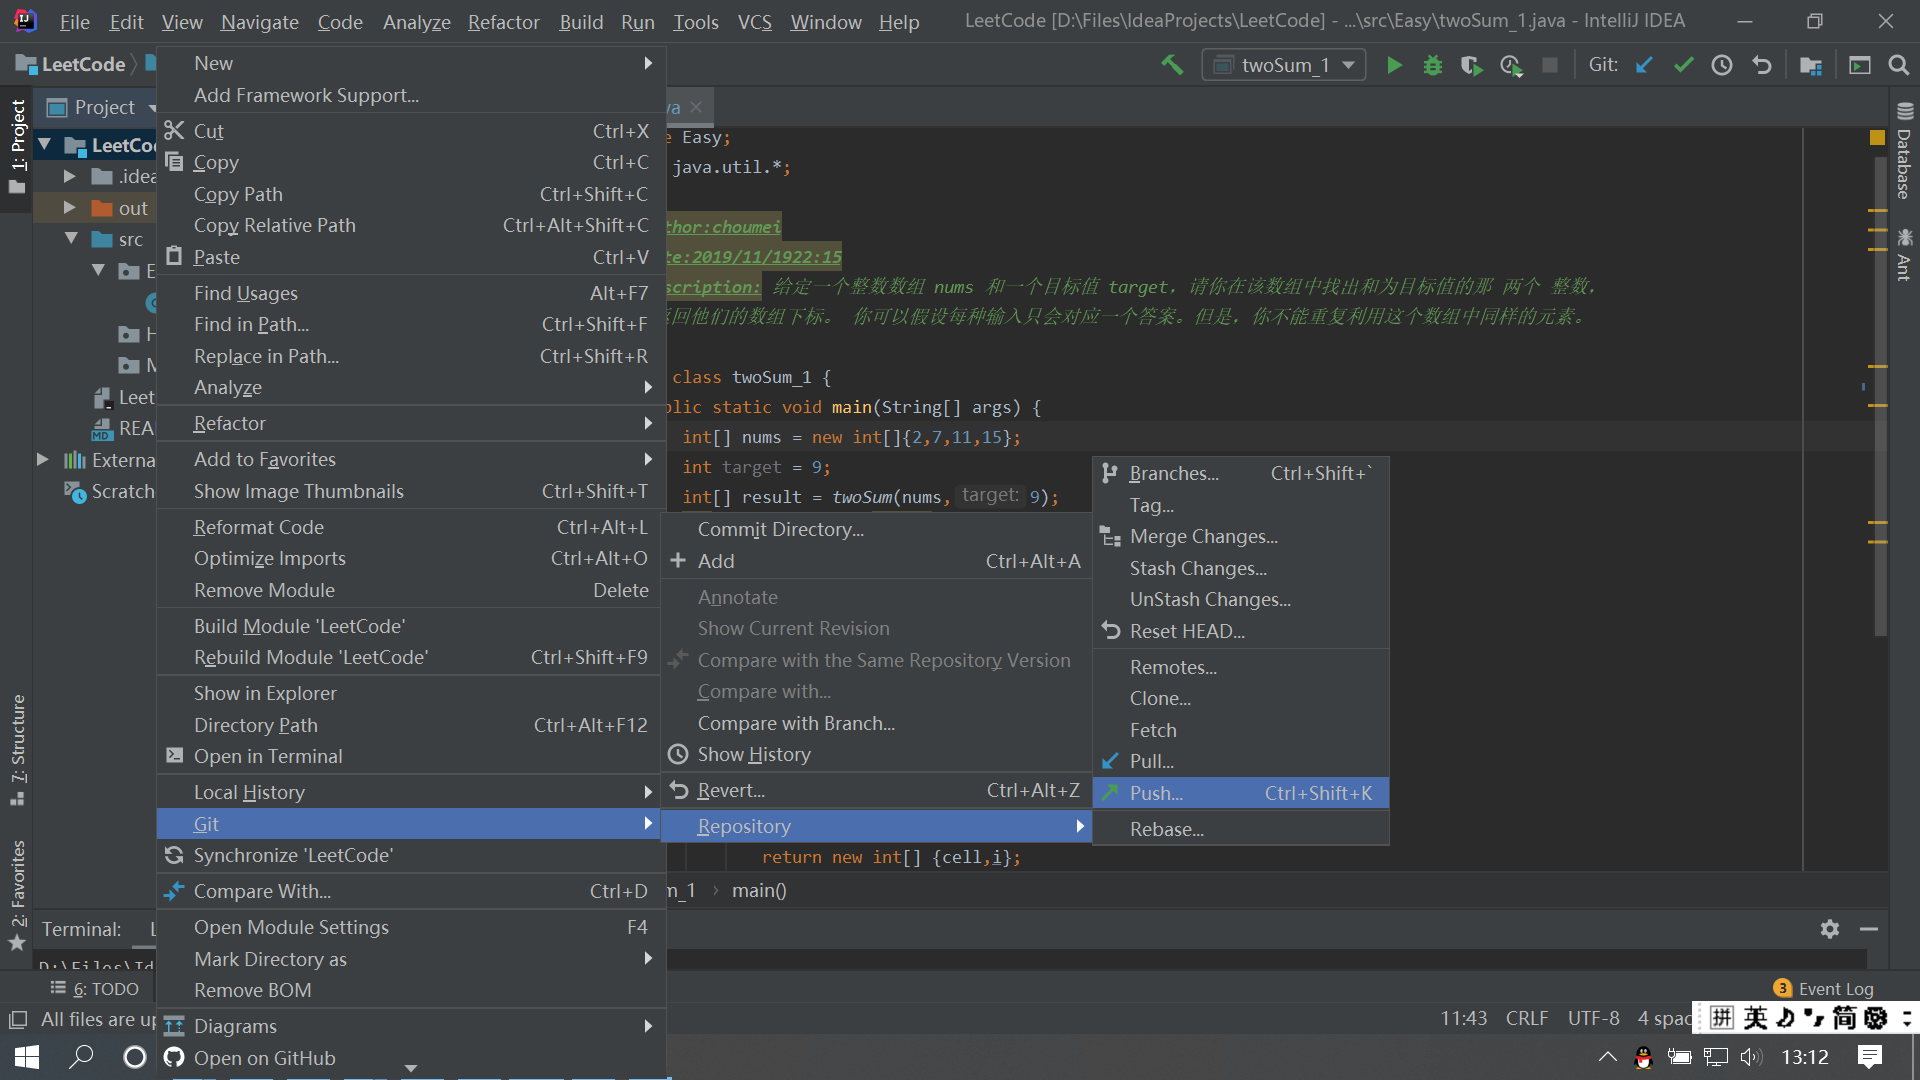
Task: Open the VCS menu bar item
Action: click(x=754, y=22)
